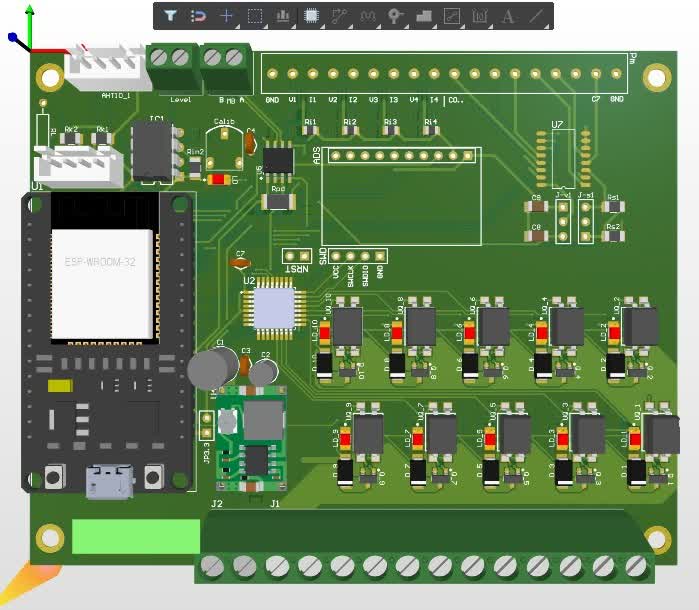Choose the keepout region tool
The width and height of the screenshot is (699, 610).
452,16
